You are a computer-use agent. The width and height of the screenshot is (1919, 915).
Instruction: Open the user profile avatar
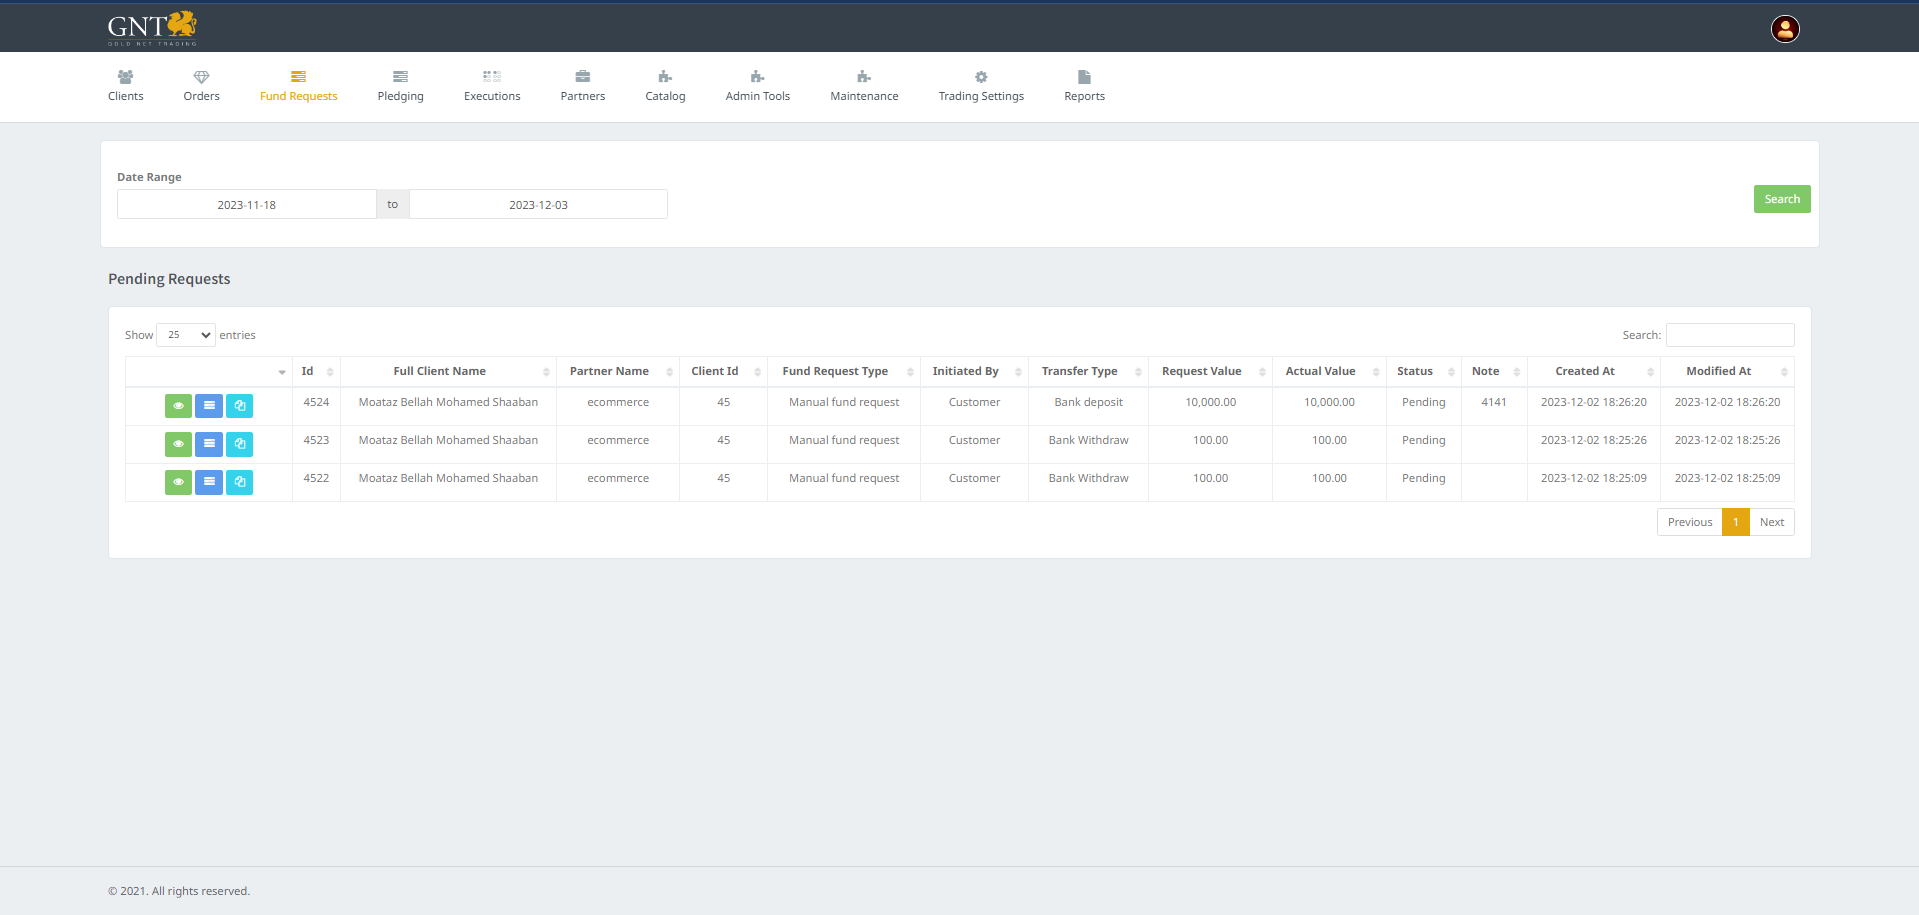coord(1785,29)
